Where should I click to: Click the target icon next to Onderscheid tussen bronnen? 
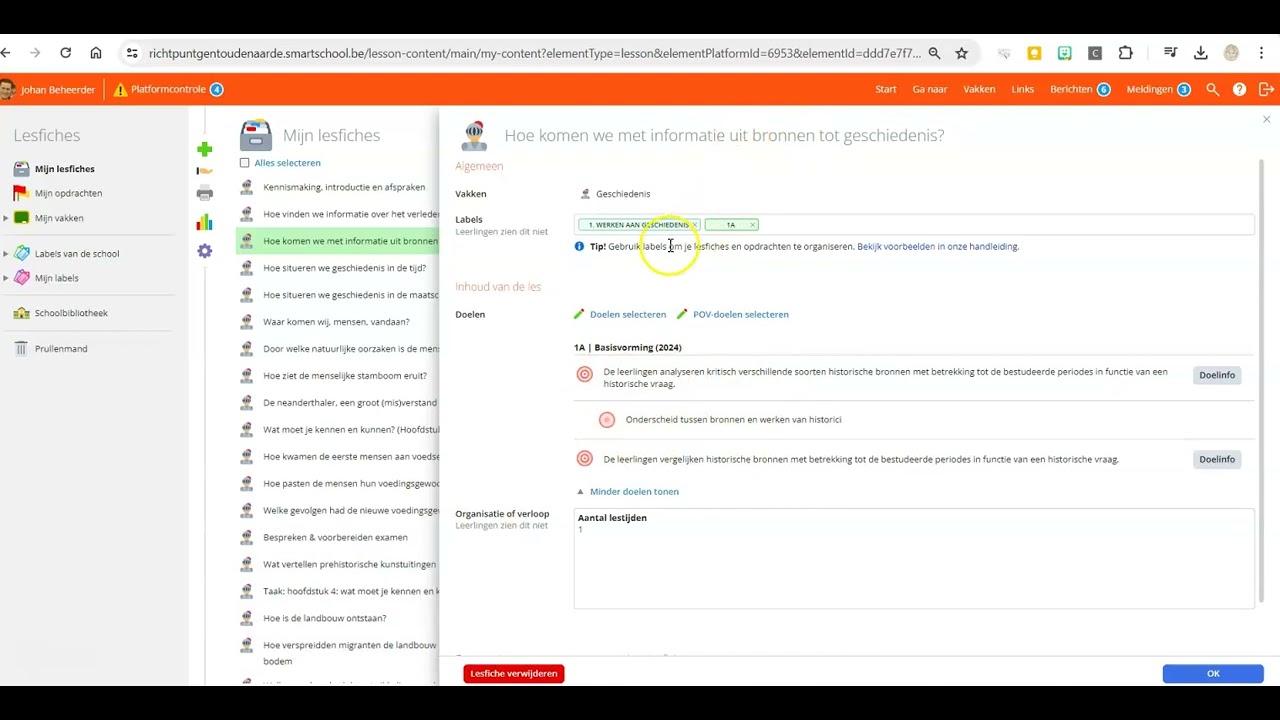(x=607, y=420)
